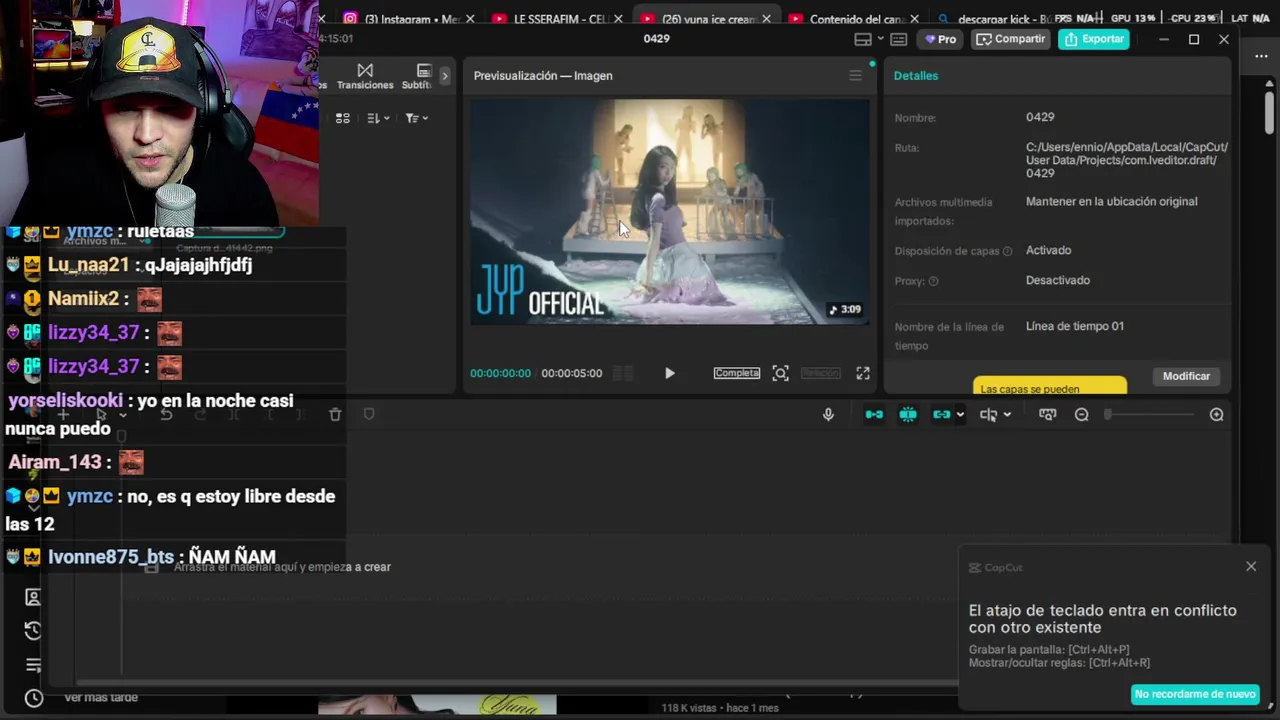Viewport: 1280px width, 720px height.
Task: Open the Subtítulos panel
Action: coord(419,76)
